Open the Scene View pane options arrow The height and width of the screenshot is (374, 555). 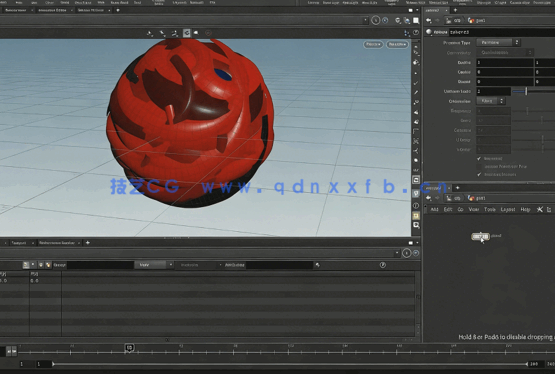pos(417,10)
